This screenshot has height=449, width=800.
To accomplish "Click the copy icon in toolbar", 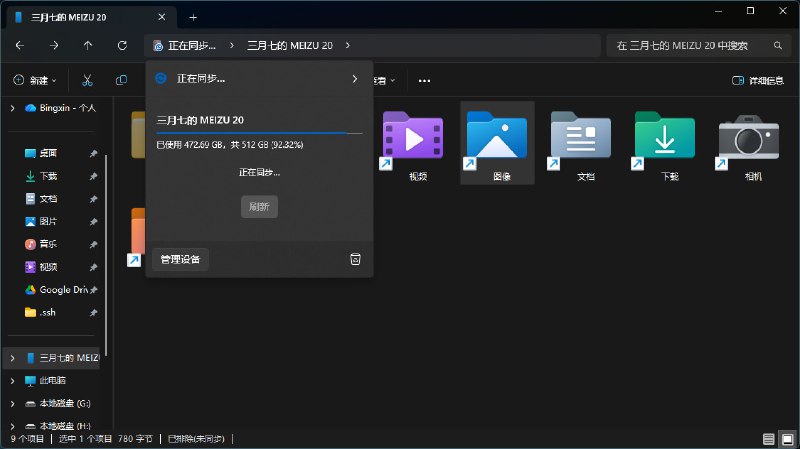I will click(x=121, y=80).
